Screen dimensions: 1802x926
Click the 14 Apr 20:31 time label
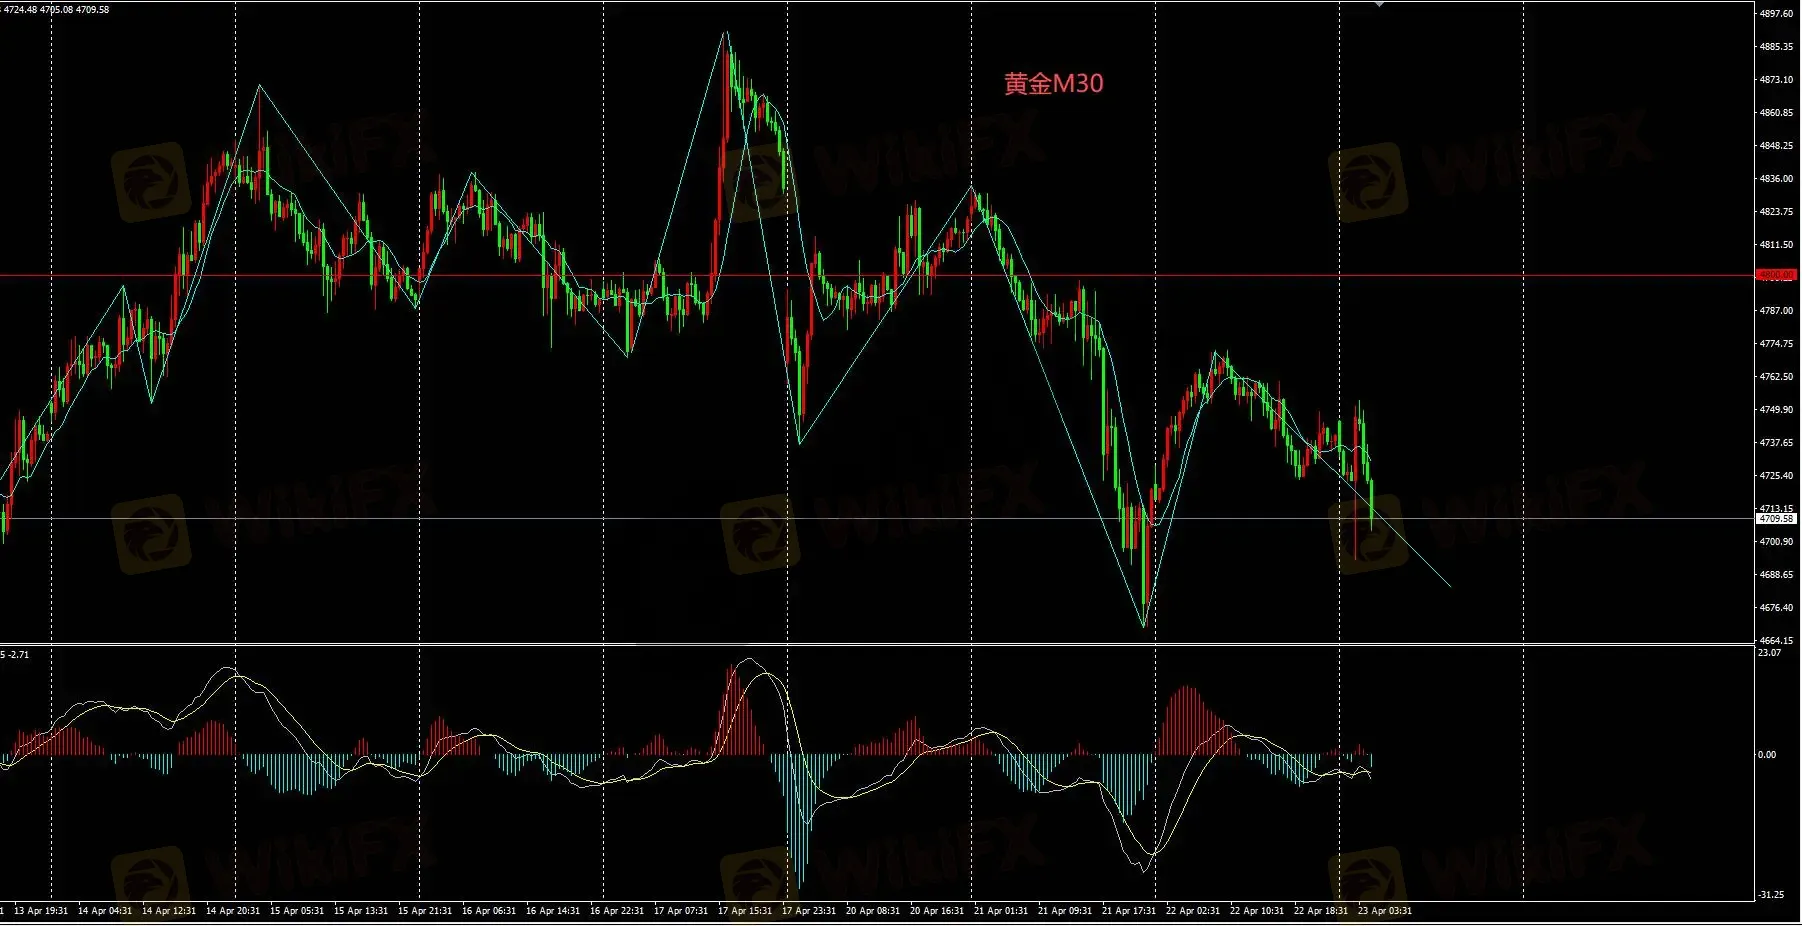pyautogui.click(x=233, y=911)
